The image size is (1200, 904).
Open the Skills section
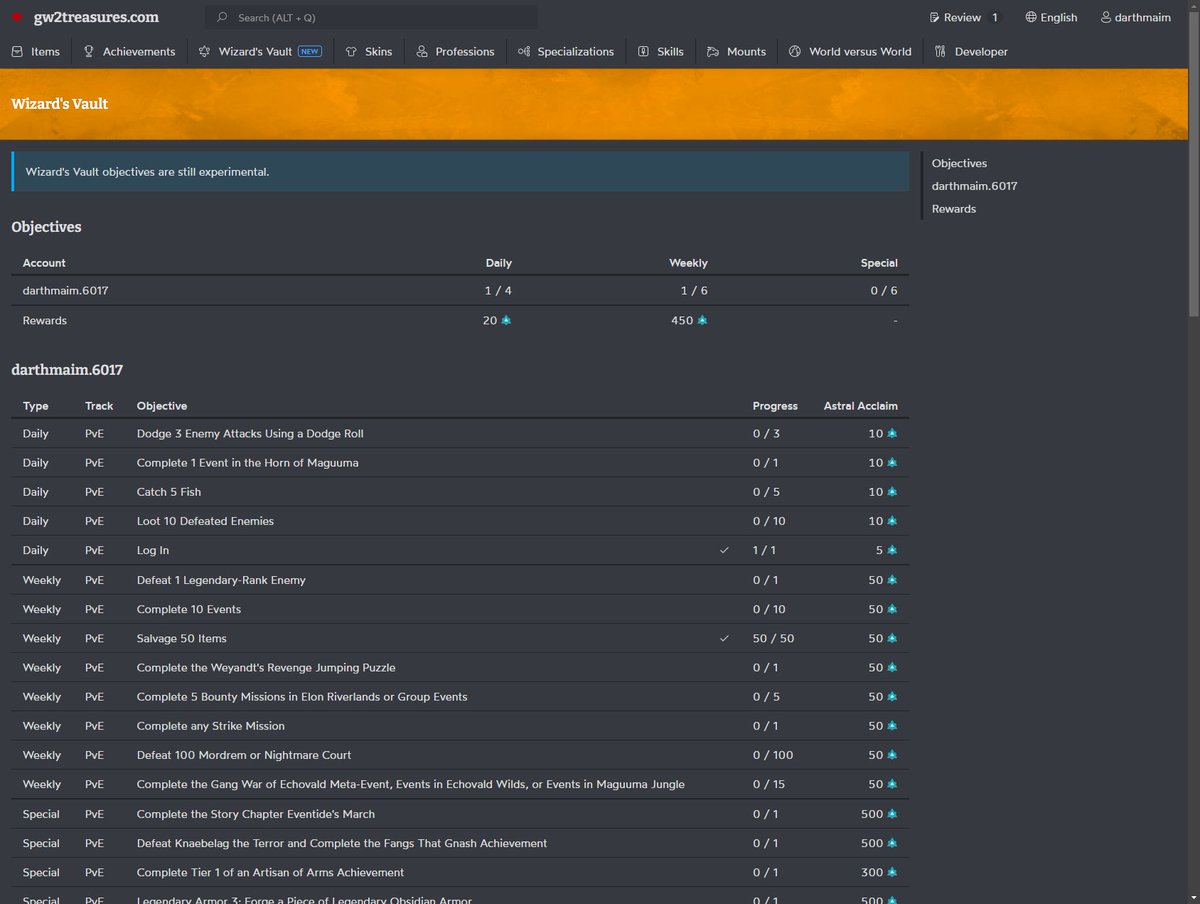661,51
